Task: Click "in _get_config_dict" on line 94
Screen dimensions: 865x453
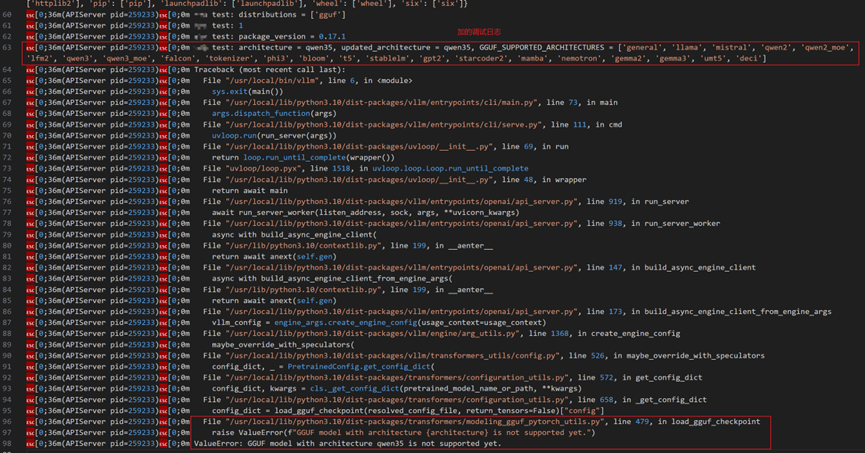Action: click(x=665, y=400)
